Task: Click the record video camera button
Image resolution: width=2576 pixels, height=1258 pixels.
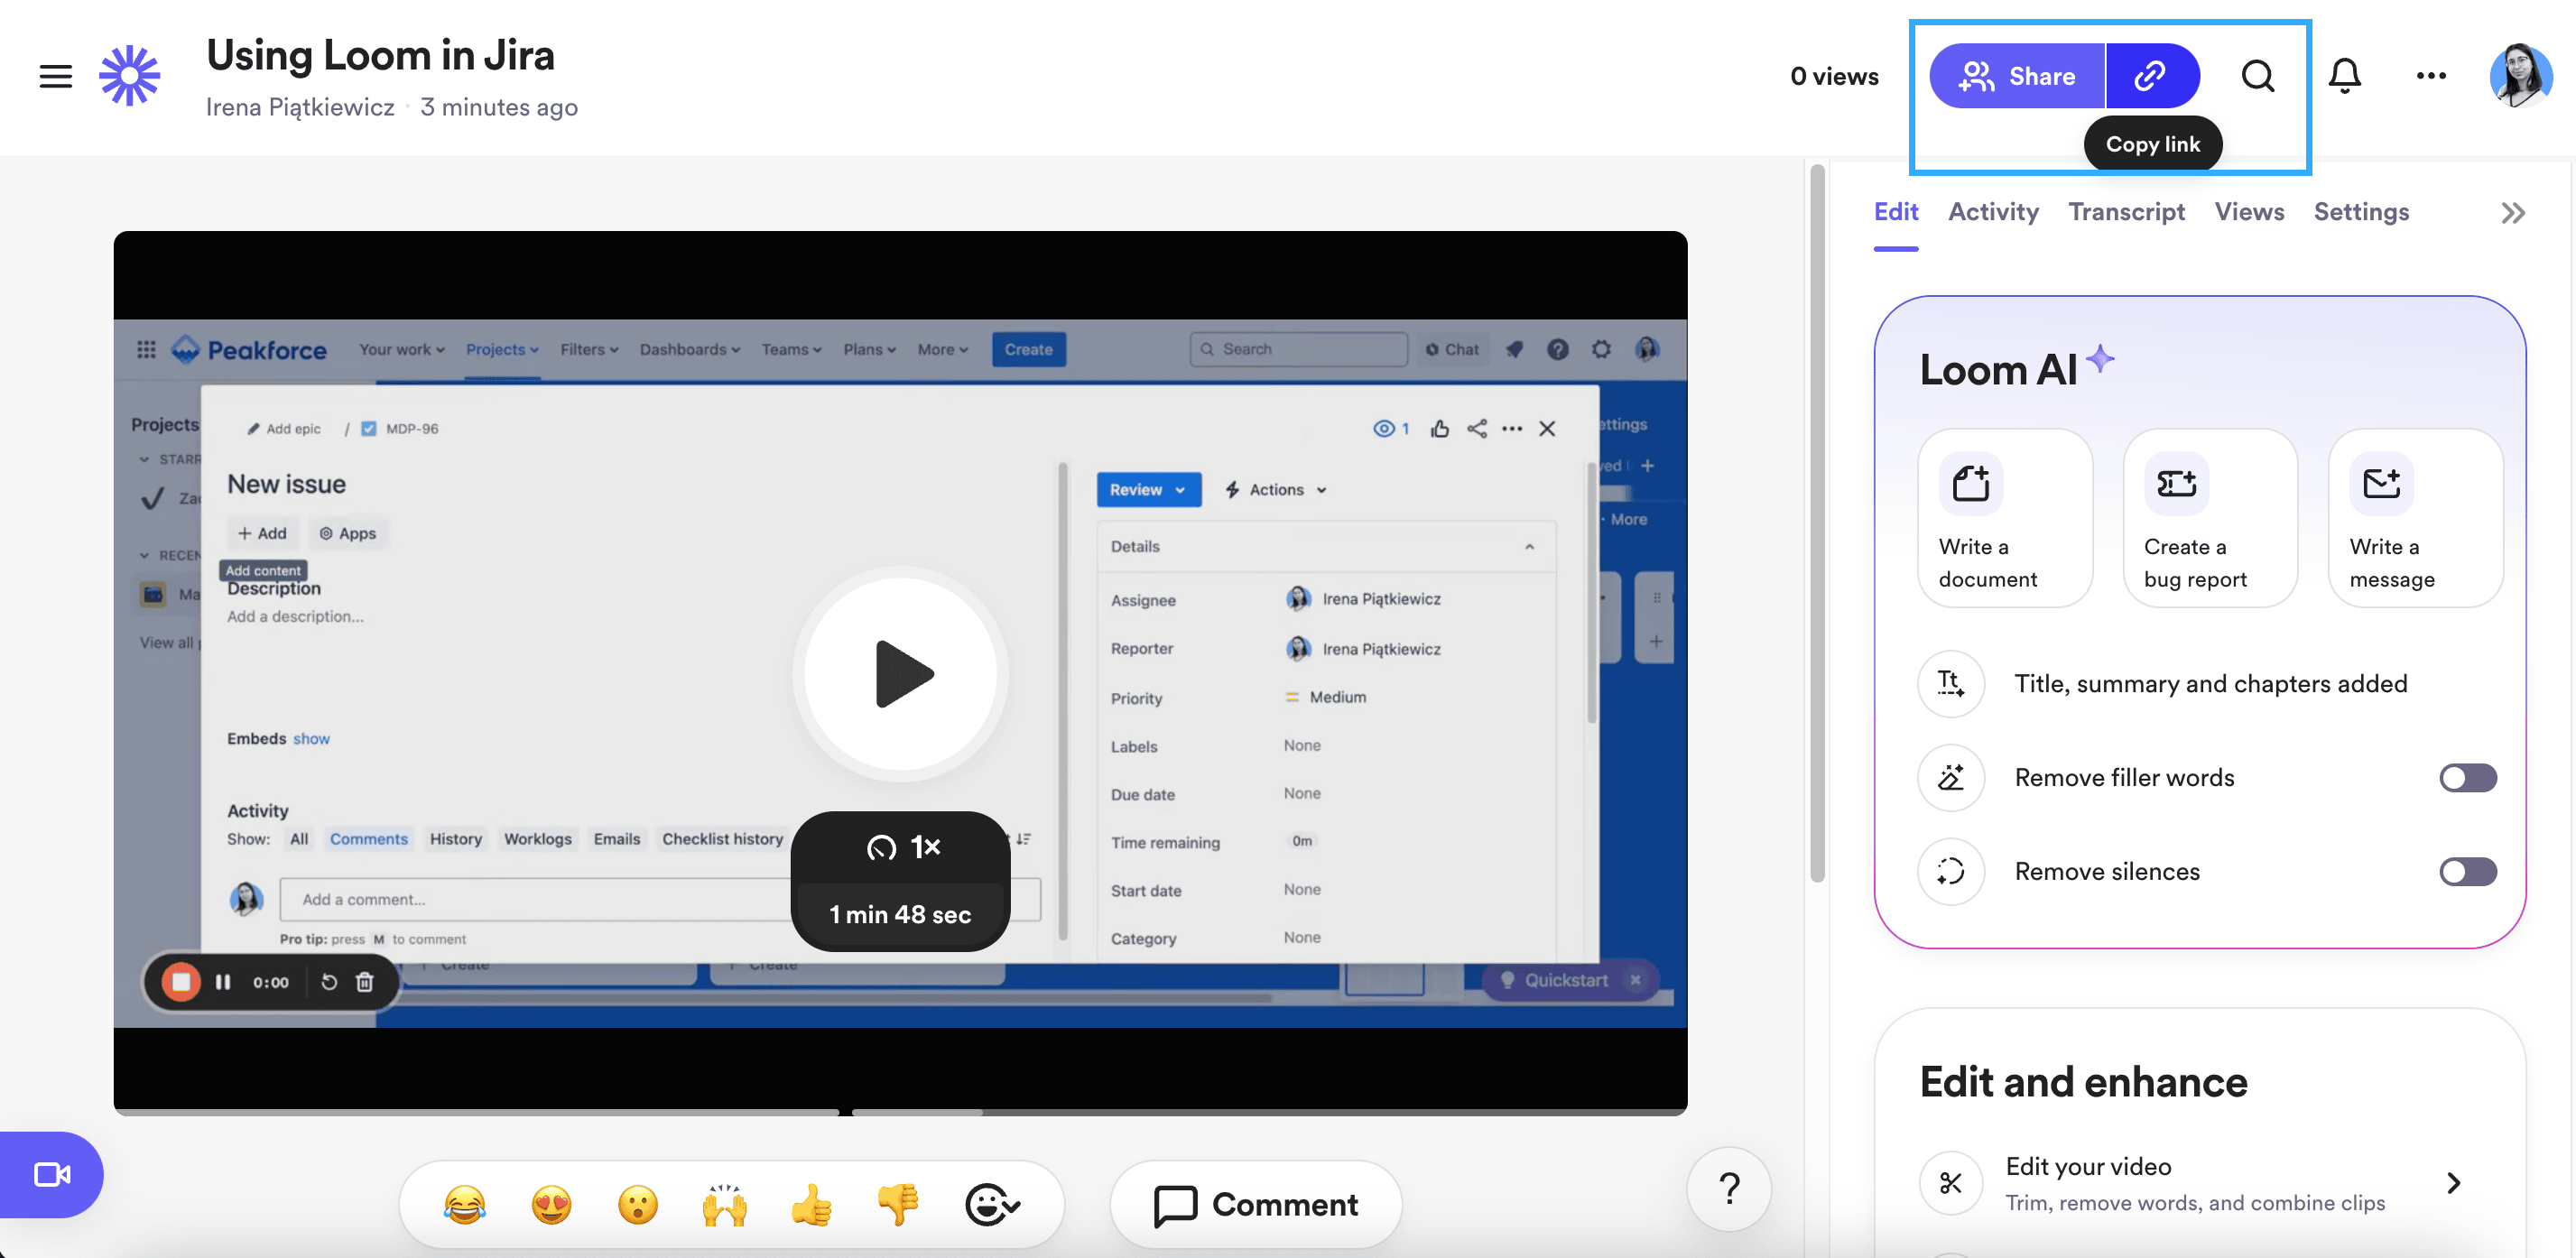Action: point(51,1175)
